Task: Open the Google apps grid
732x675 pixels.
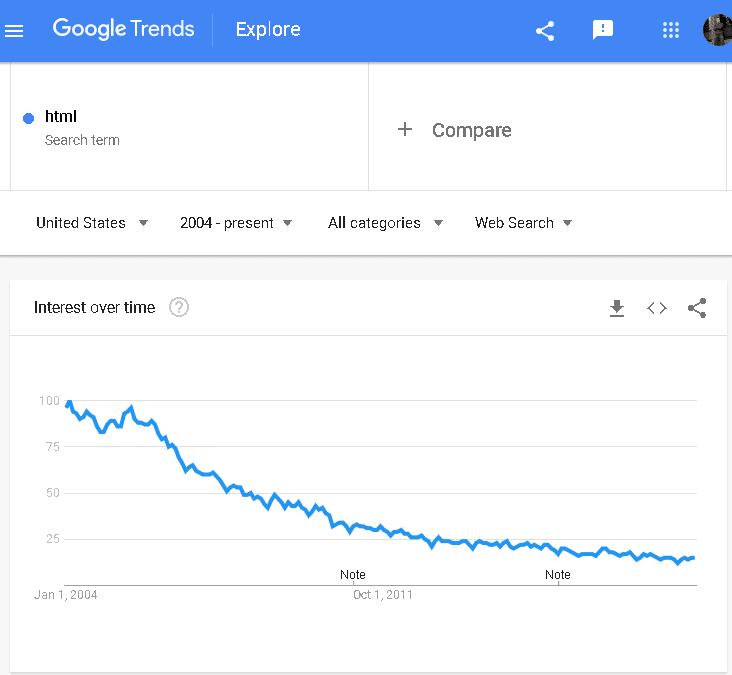Action: (x=671, y=30)
